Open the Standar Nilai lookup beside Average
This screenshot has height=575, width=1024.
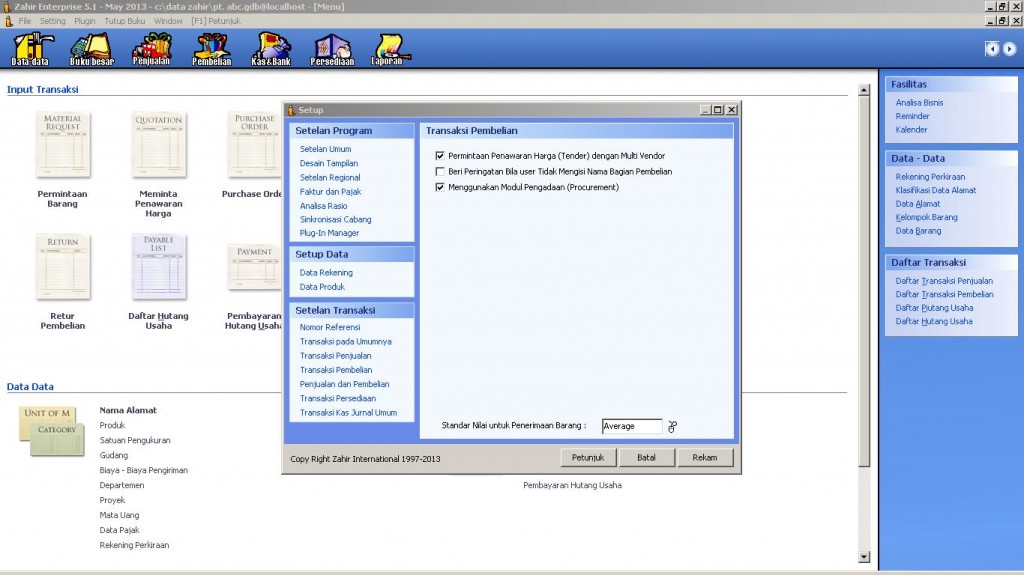pyautogui.click(x=673, y=427)
